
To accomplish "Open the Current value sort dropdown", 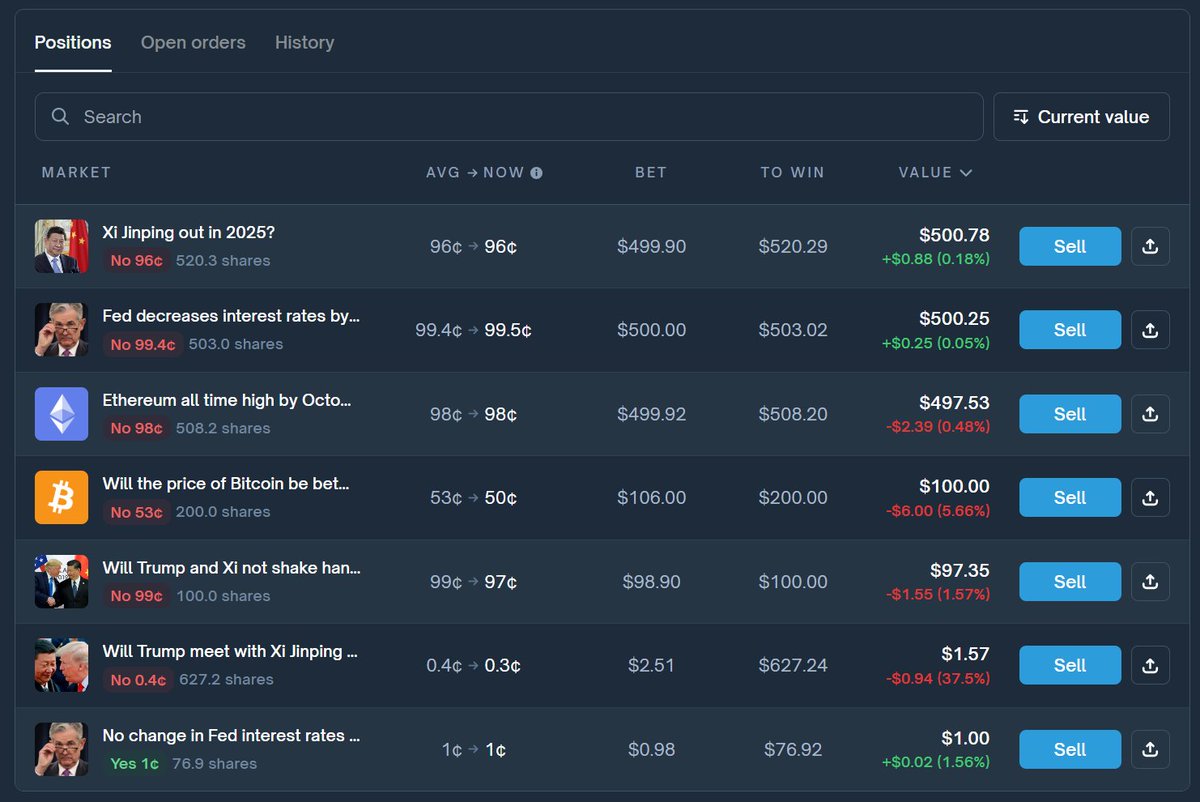I will coord(1081,117).
